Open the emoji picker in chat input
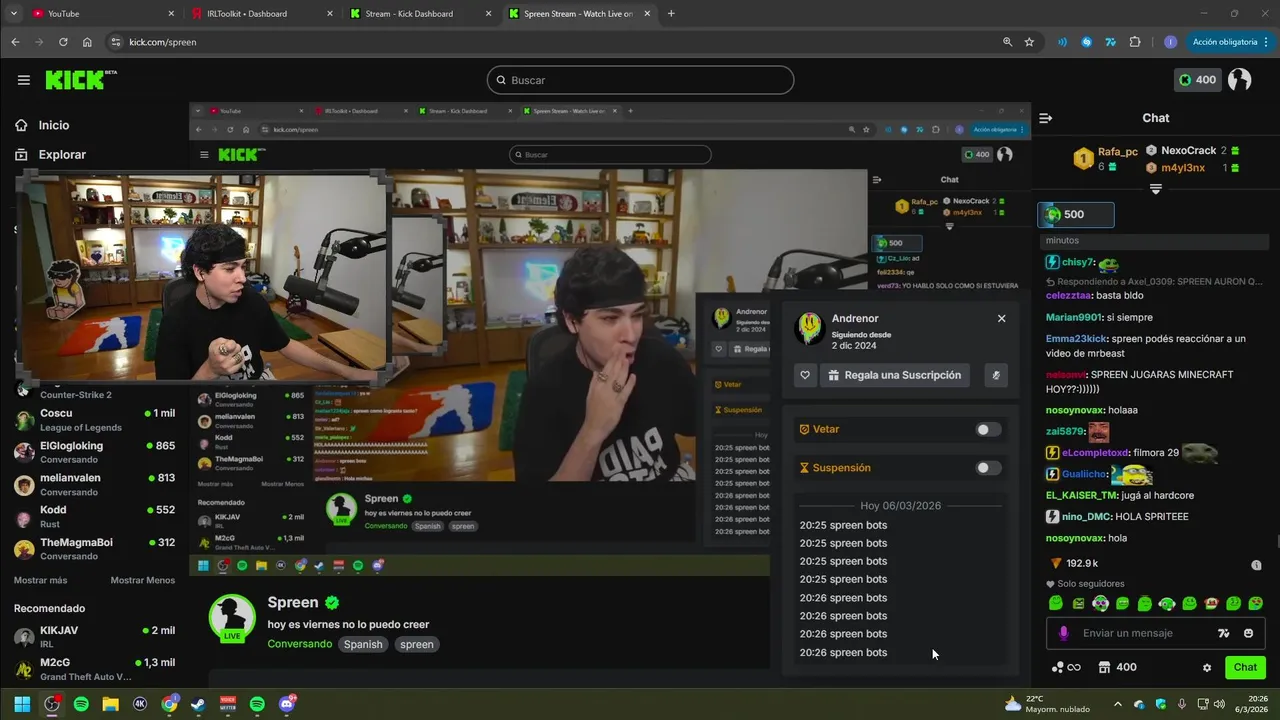1280x720 pixels. [1248, 633]
